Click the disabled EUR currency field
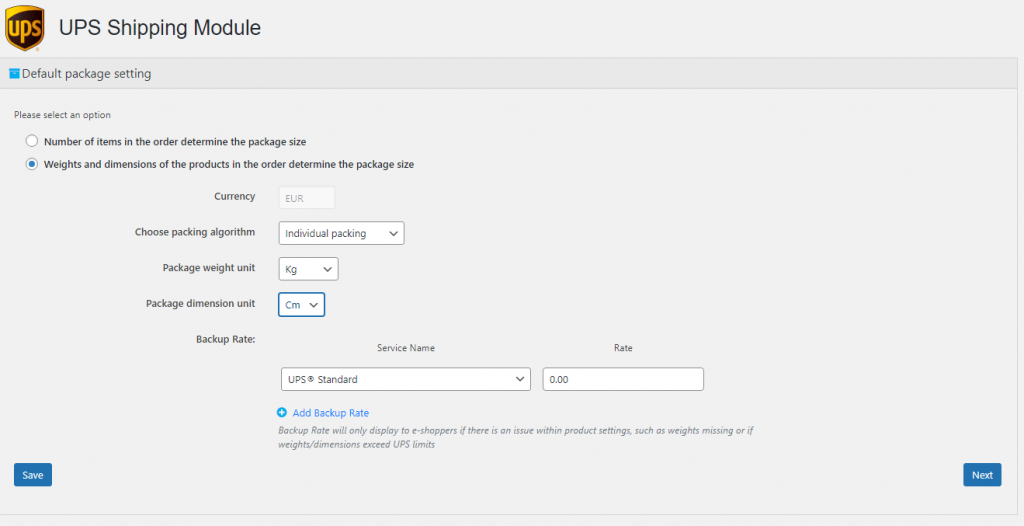Image resolution: width=1024 pixels, height=526 pixels. (x=307, y=198)
